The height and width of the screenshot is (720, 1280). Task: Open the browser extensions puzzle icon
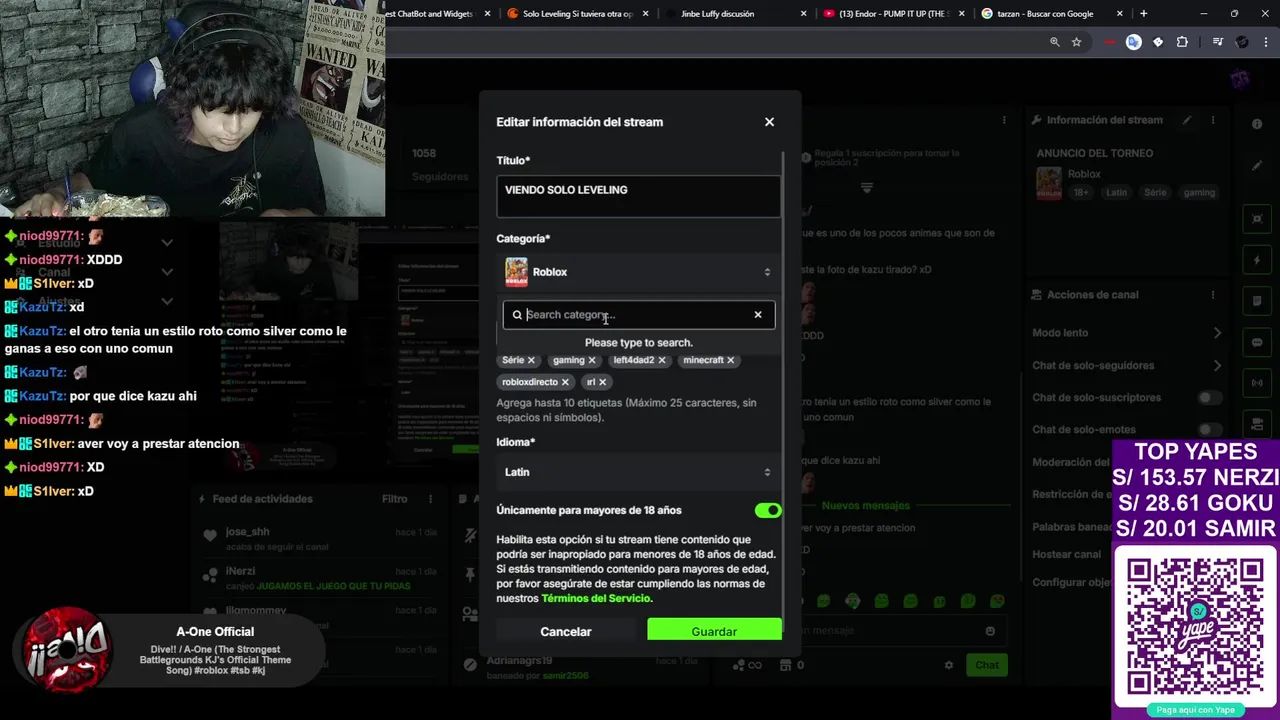(1182, 42)
